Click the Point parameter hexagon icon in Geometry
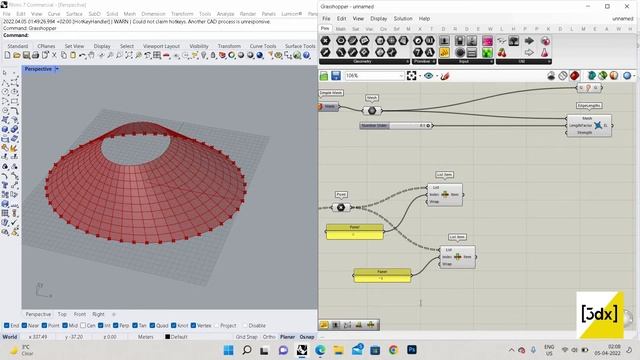The height and width of the screenshot is (360, 640). point(325,40)
